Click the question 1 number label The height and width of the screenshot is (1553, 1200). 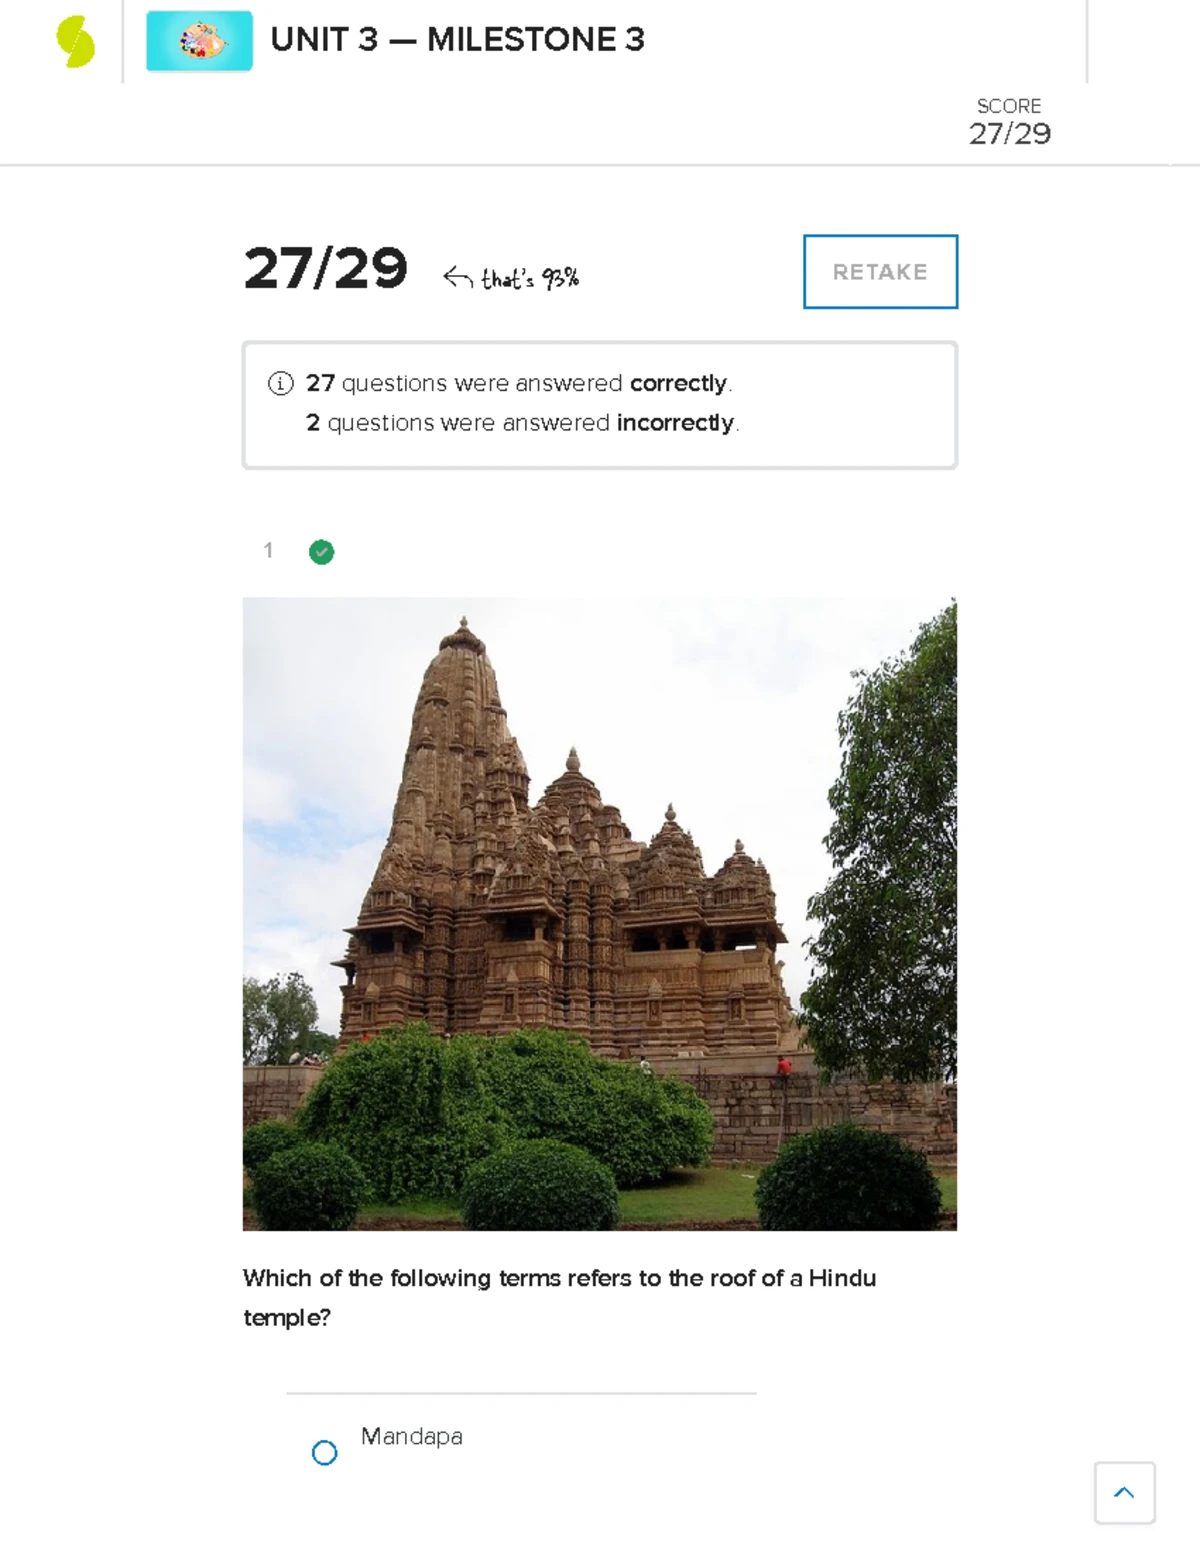(268, 550)
